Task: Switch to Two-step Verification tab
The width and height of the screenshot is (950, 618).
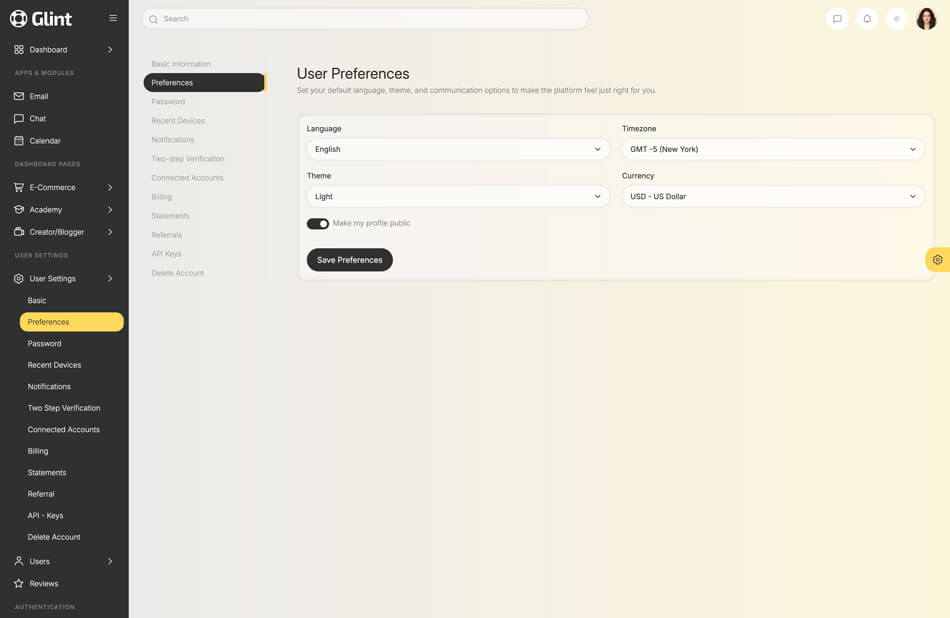Action: coord(188,159)
